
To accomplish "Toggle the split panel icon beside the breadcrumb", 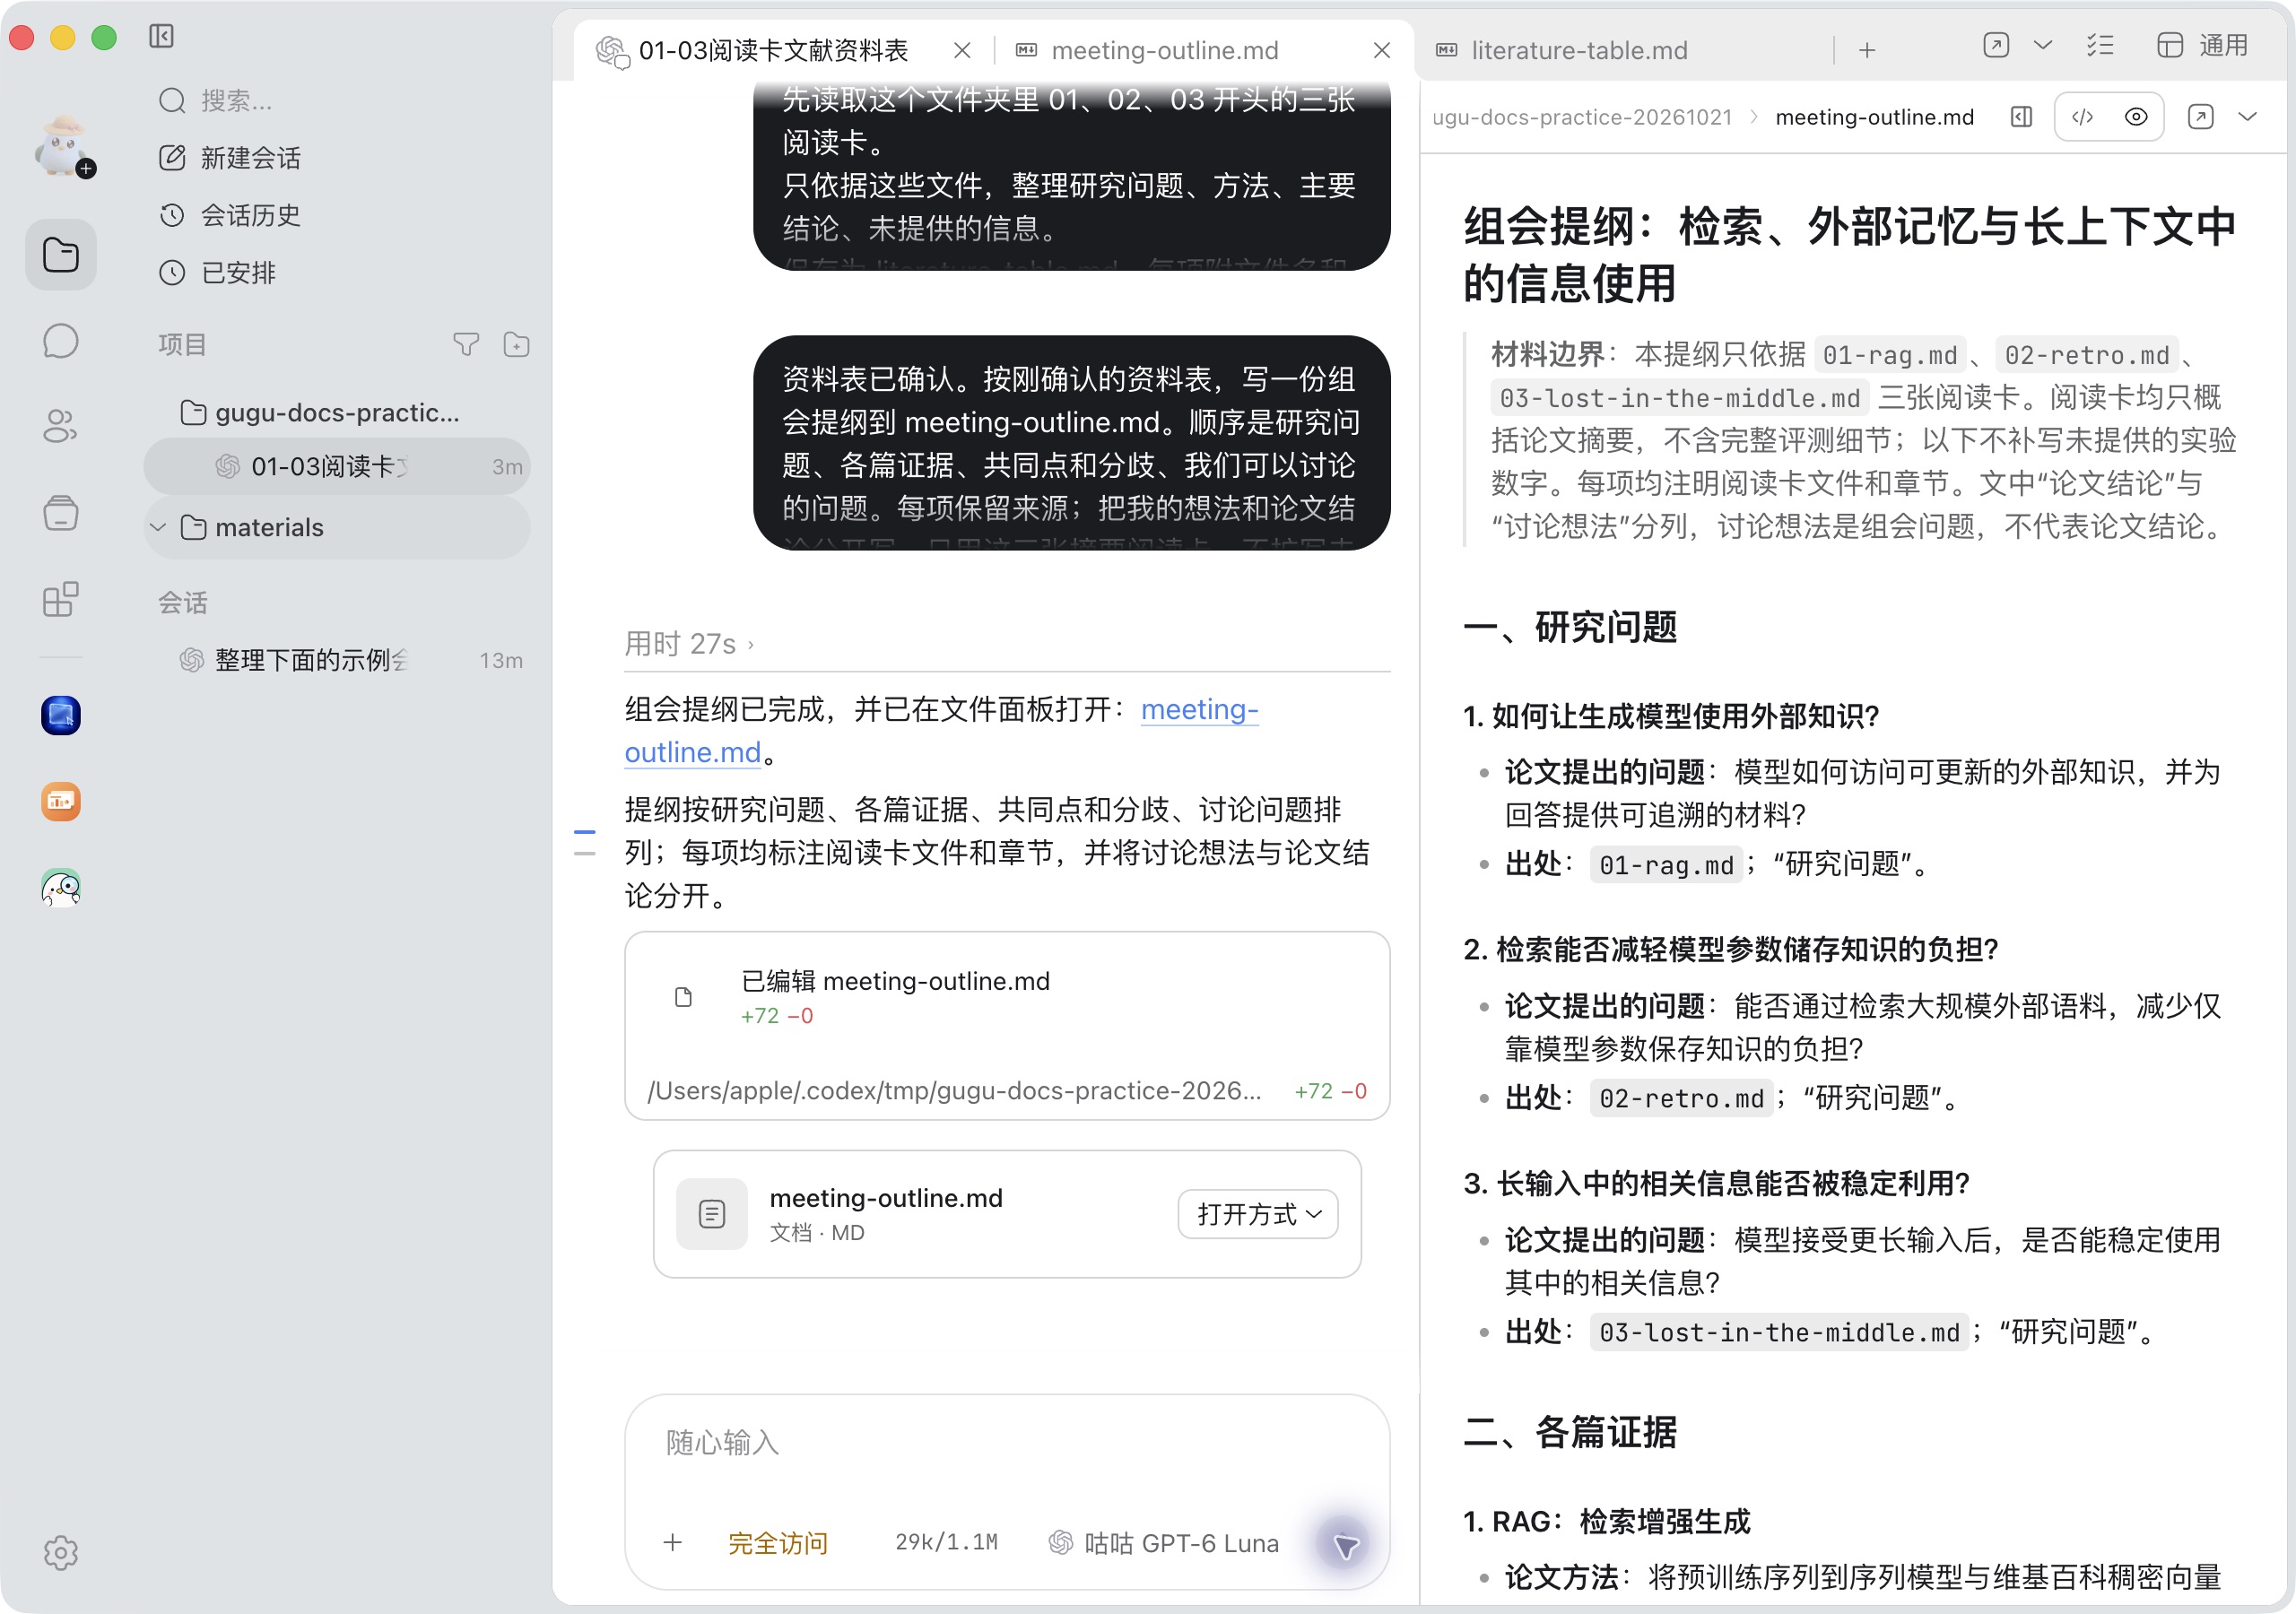I will tap(2021, 117).
